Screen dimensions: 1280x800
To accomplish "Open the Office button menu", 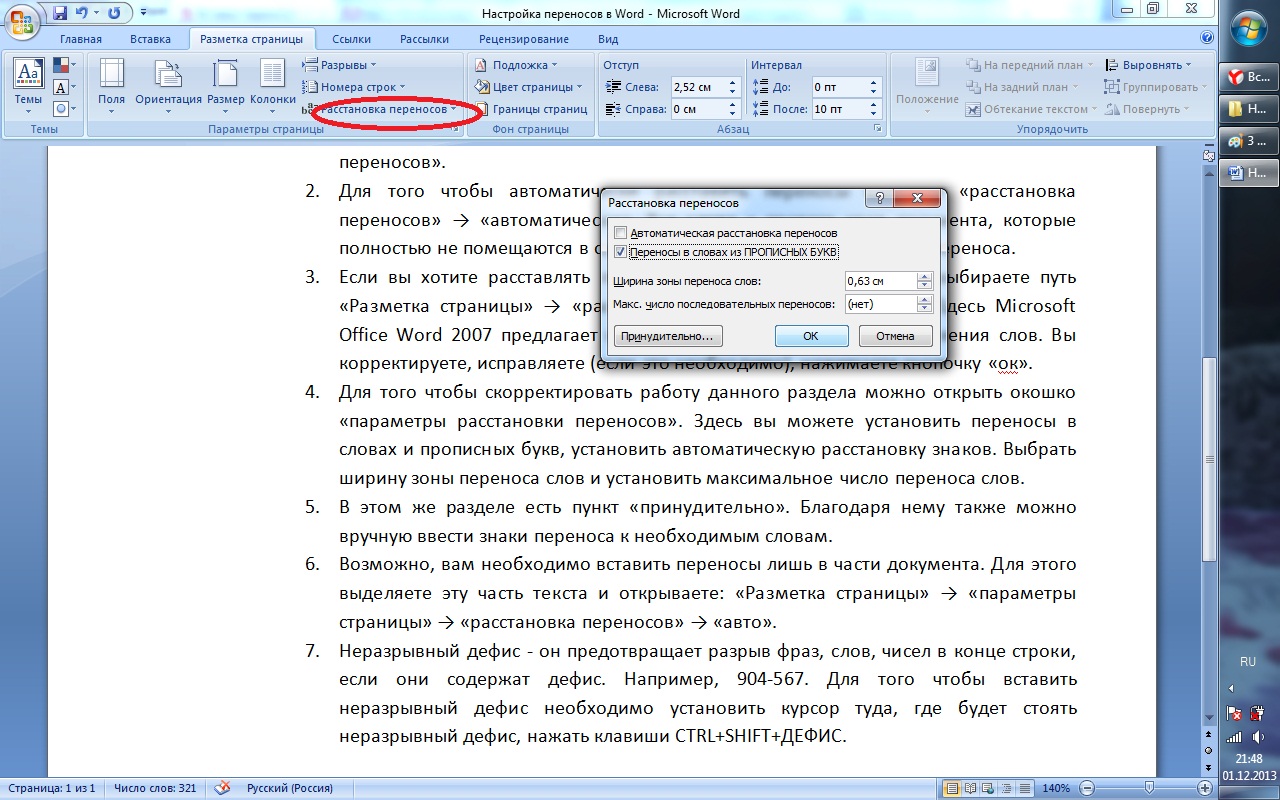I will pos(21,21).
